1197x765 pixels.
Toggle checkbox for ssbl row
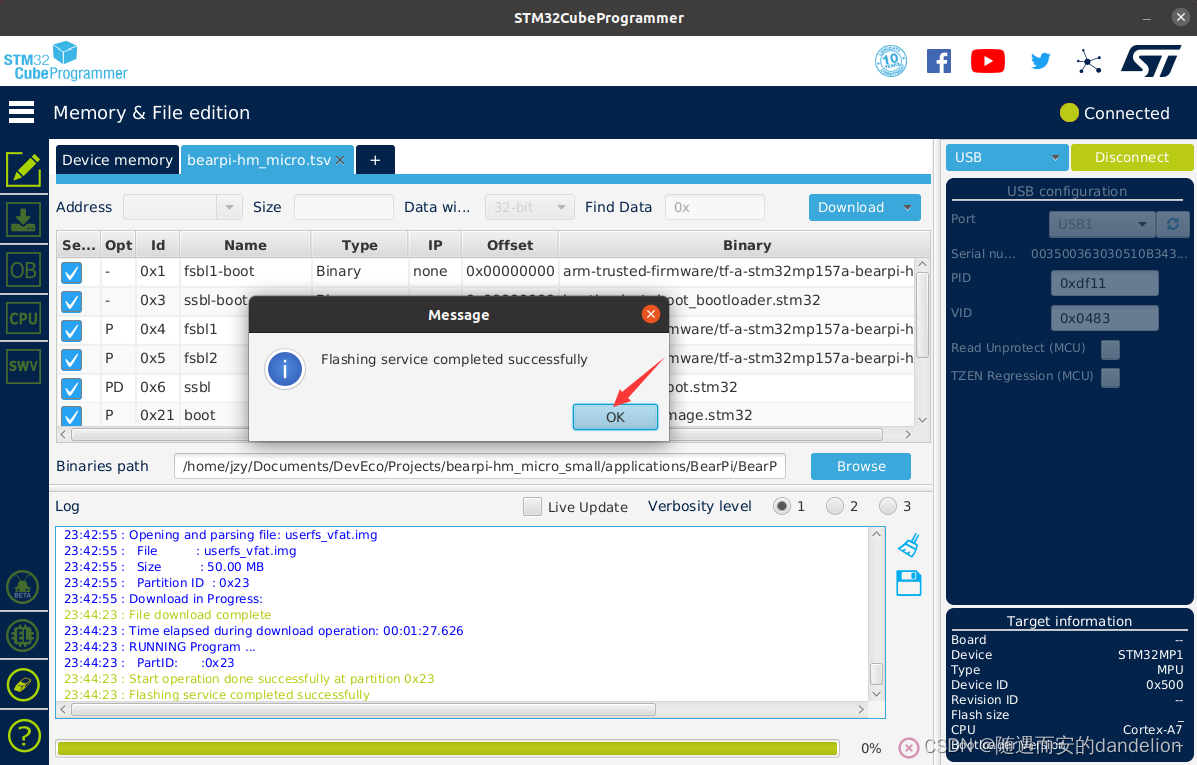(72, 389)
